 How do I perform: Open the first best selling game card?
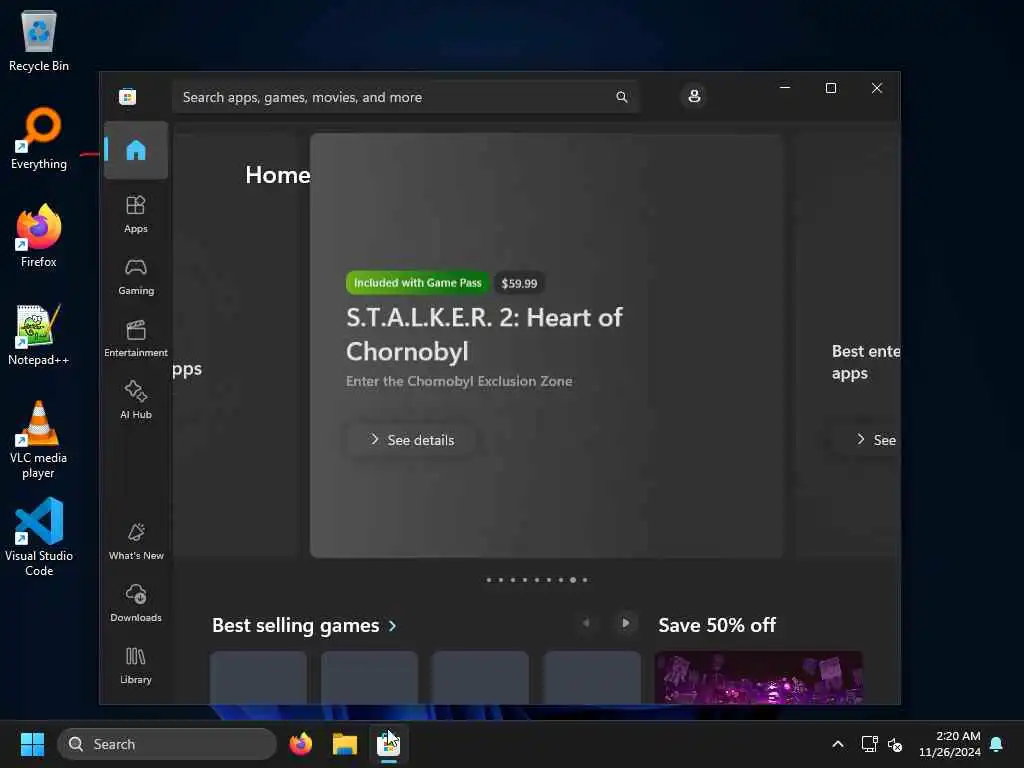[259, 677]
